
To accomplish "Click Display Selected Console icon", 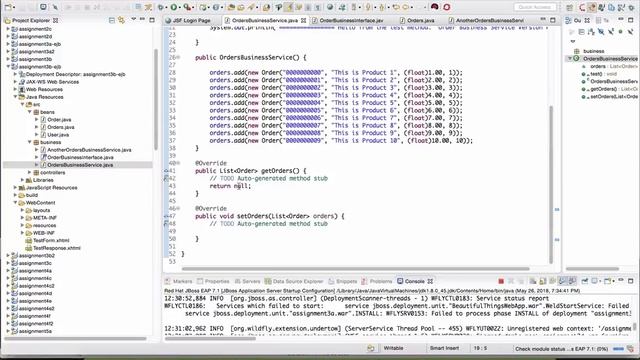I will click(x=595, y=281).
